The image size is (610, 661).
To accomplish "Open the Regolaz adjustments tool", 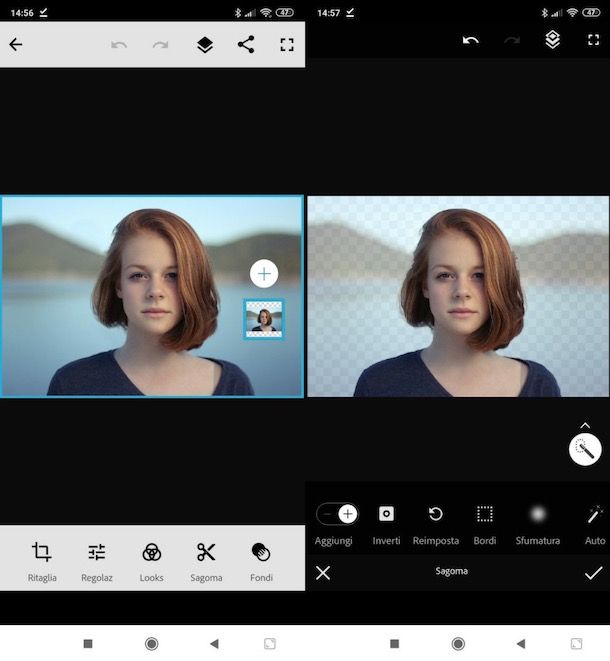I will coord(97,560).
